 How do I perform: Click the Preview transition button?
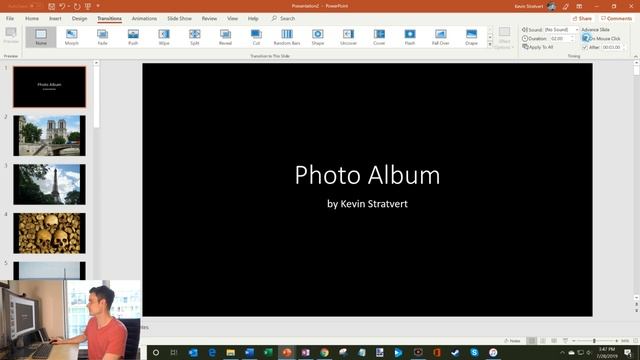coord(11,36)
